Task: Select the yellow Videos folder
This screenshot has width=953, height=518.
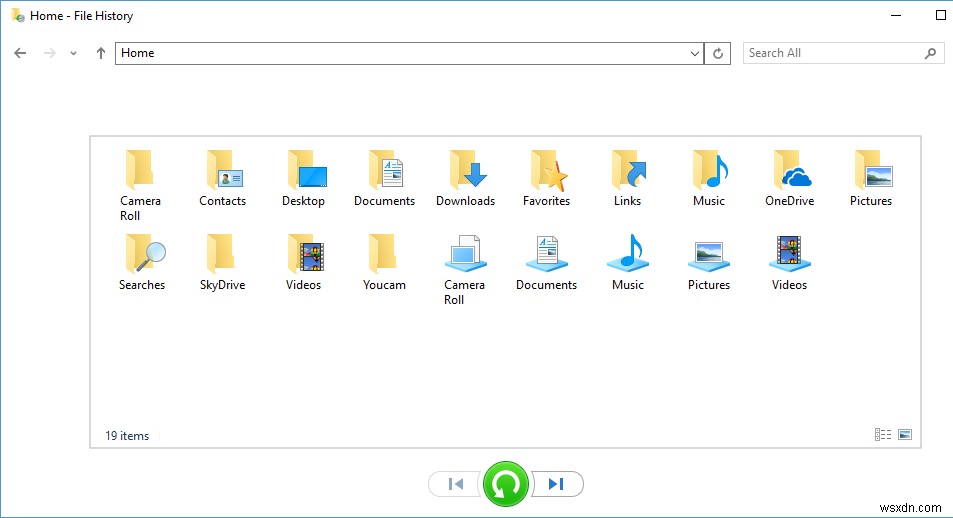Action: pyautogui.click(x=303, y=263)
